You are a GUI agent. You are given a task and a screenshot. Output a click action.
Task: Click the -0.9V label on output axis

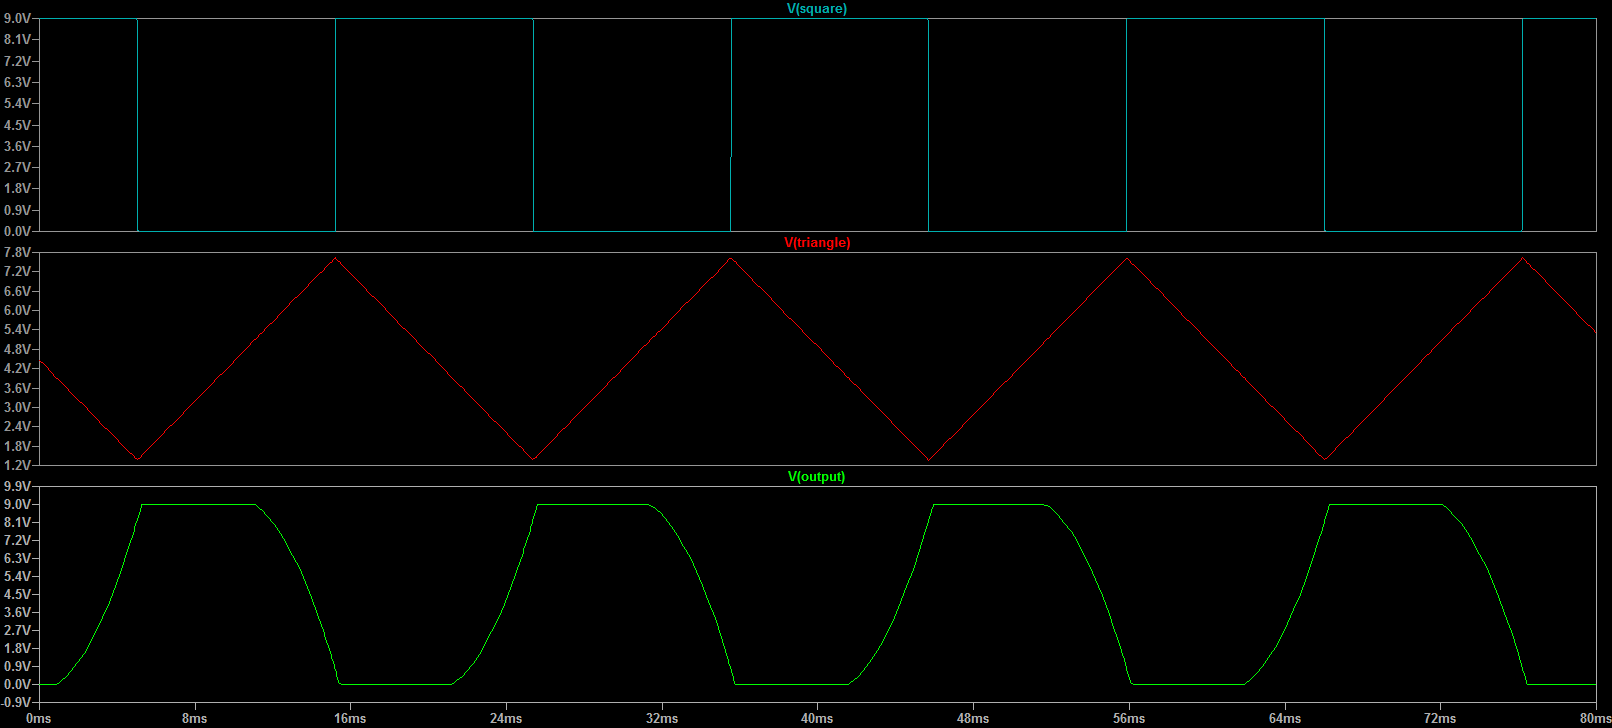[x=16, y=703]
